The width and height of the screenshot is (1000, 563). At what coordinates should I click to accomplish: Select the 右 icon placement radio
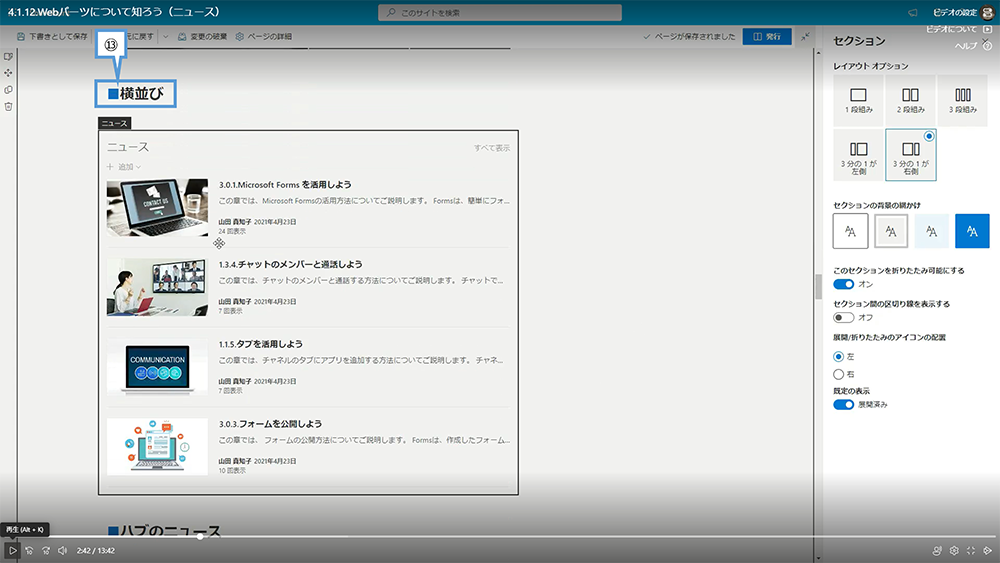point(839,374)
